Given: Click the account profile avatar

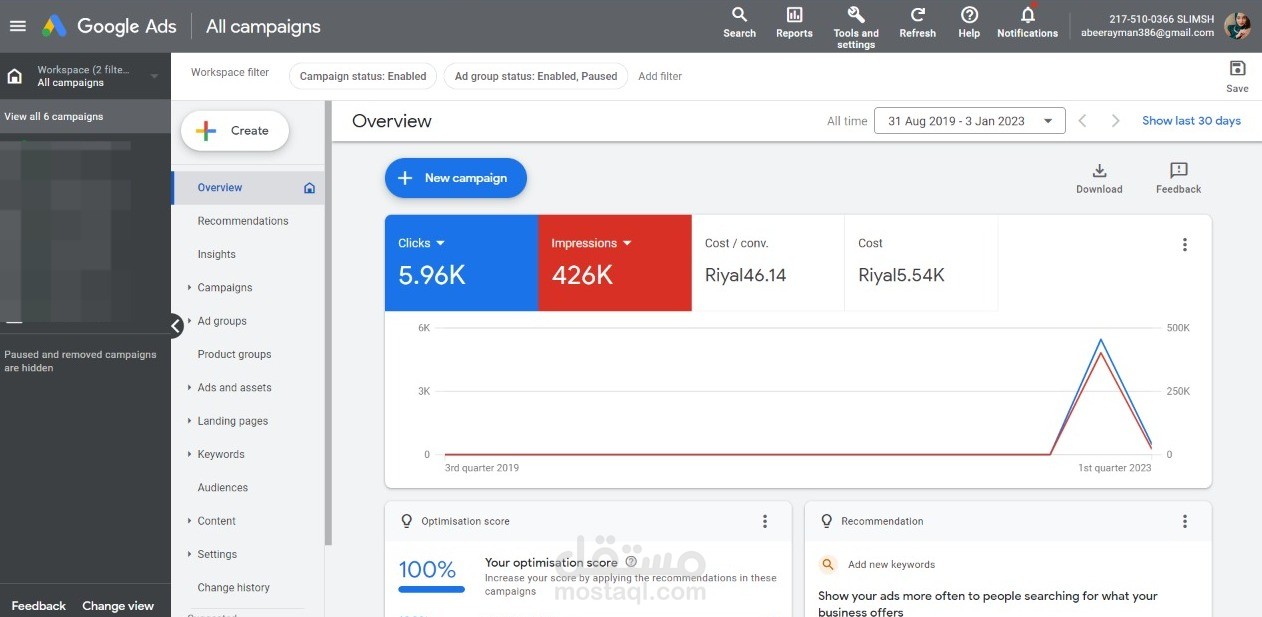Looking at the screenshot, I should pos(1237,26).
